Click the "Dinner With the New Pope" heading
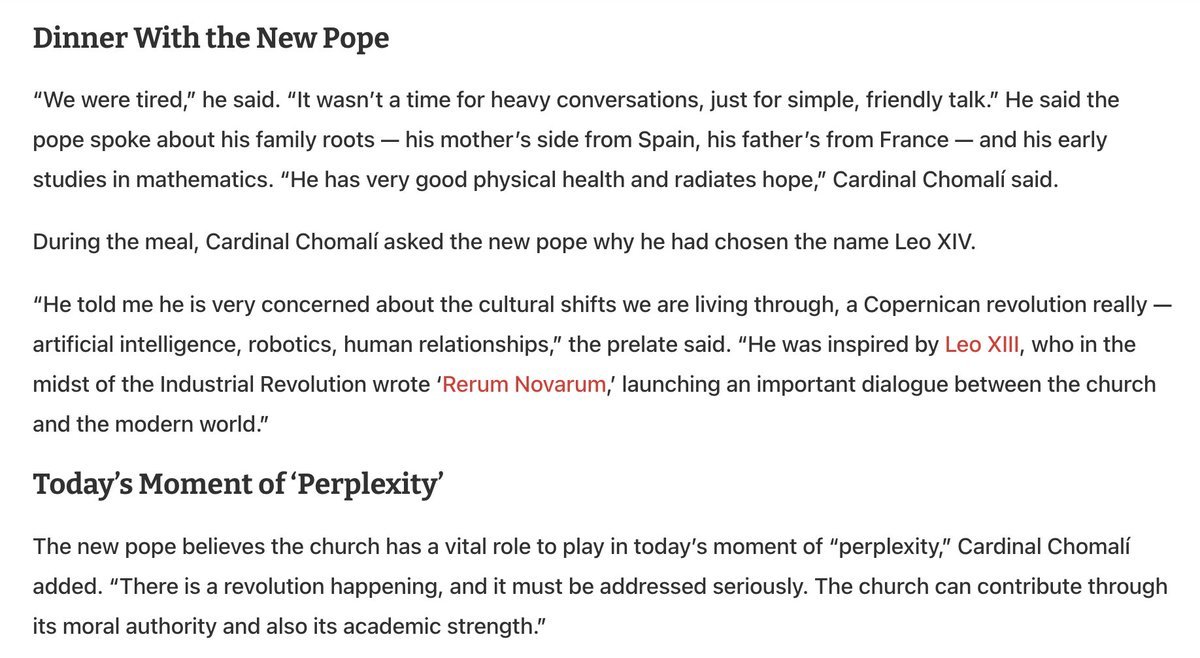The width and height of the screenshot is (1200, 658). pyautogui.click(x=211, y=39)
